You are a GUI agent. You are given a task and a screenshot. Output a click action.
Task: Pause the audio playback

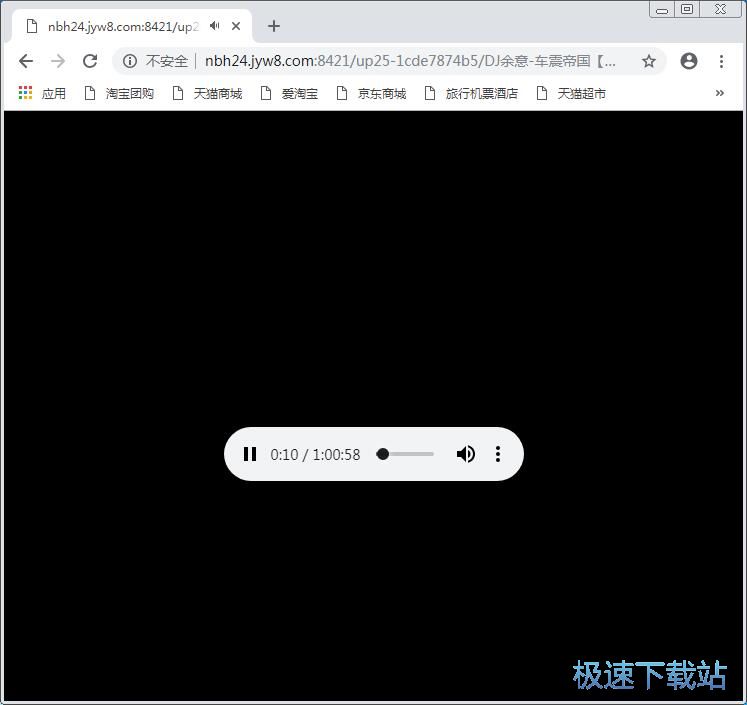click(x=250, y=454)
